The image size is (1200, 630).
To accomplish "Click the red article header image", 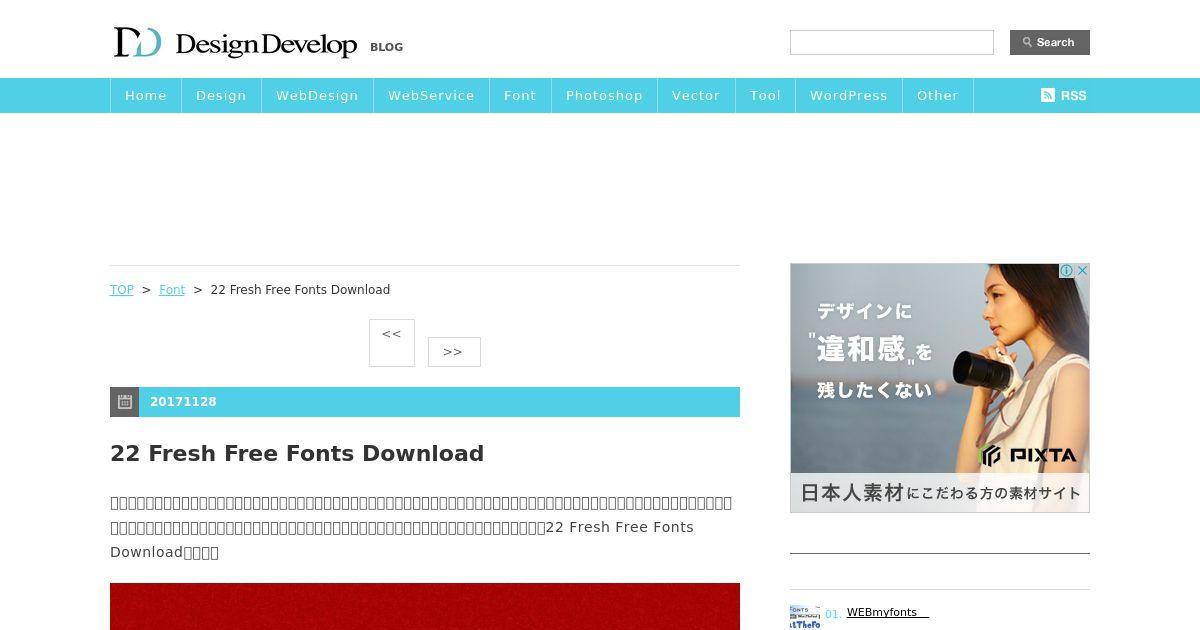I will point(425,606).
